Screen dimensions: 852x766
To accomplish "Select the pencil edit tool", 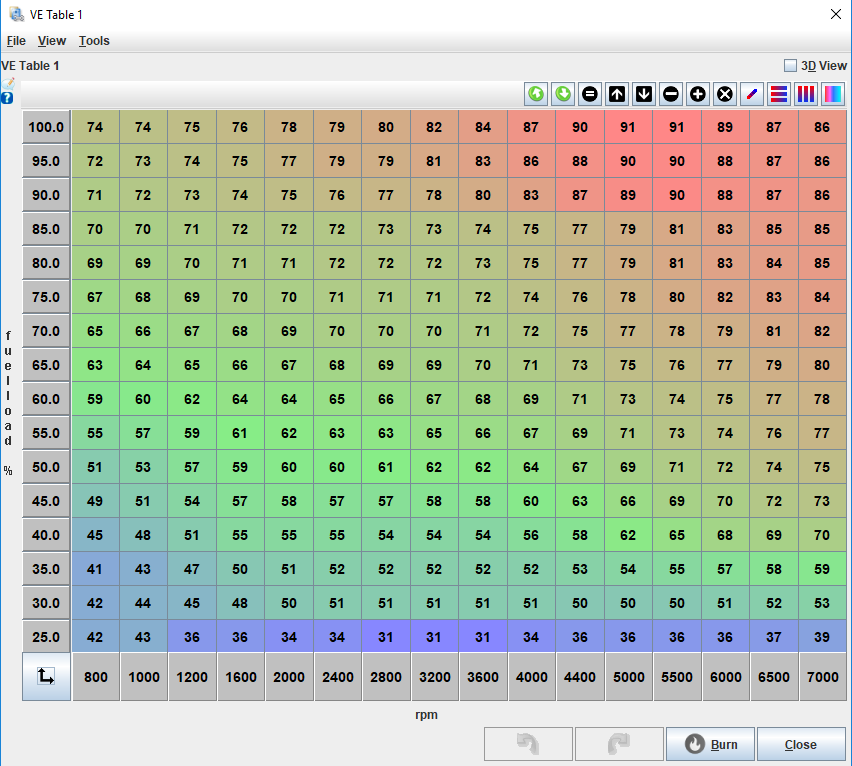I will tap(751, 93).
